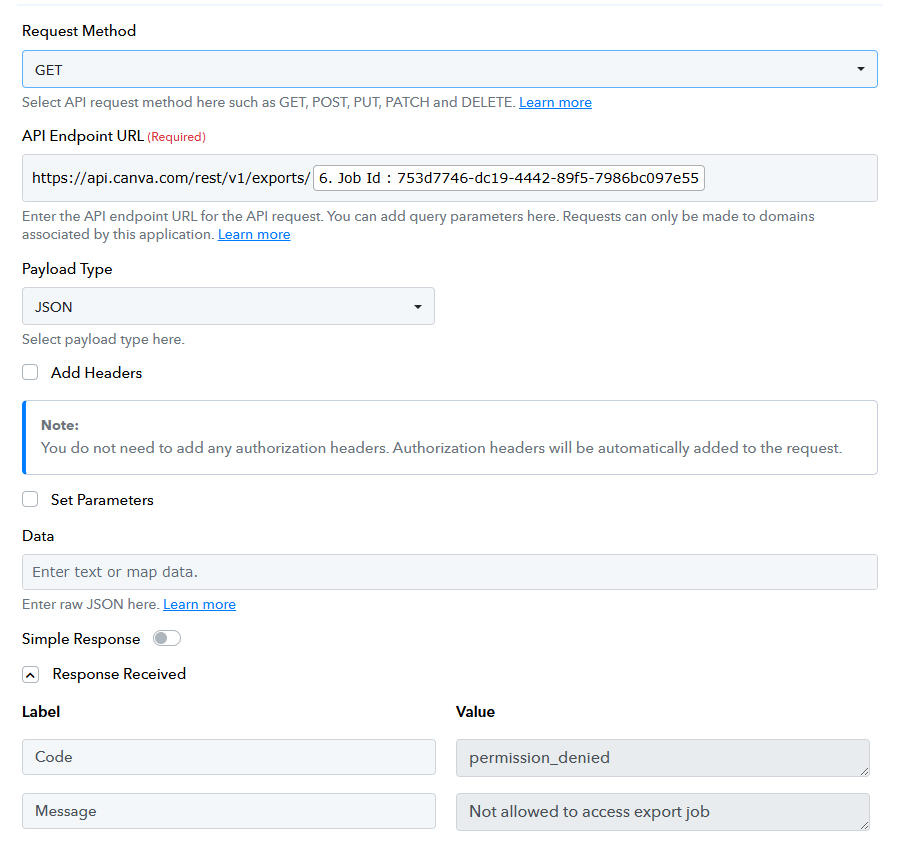Image resolution: width=903 pixels, height=853 pixels.
Task: Click the '(Required)' marker text
Action: pyautogui.click(x=176, y=137)
